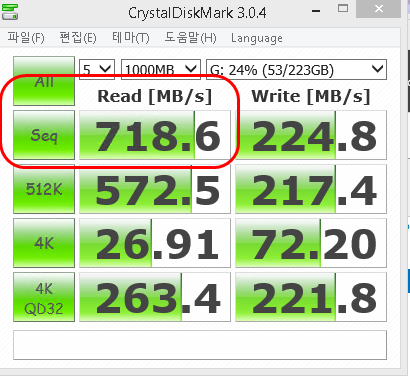
Task: Select the 512K write result 217.4
Action: [311, 189]
